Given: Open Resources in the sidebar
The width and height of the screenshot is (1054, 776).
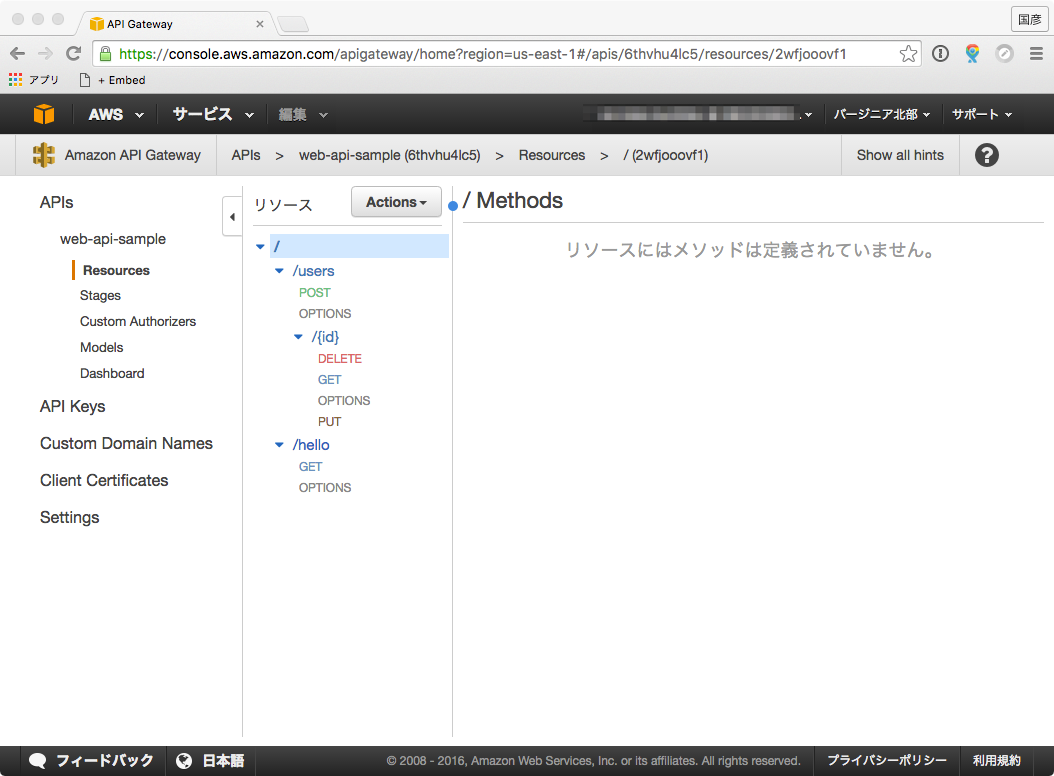Looking at the screenshot, I should tap(116, 270).
